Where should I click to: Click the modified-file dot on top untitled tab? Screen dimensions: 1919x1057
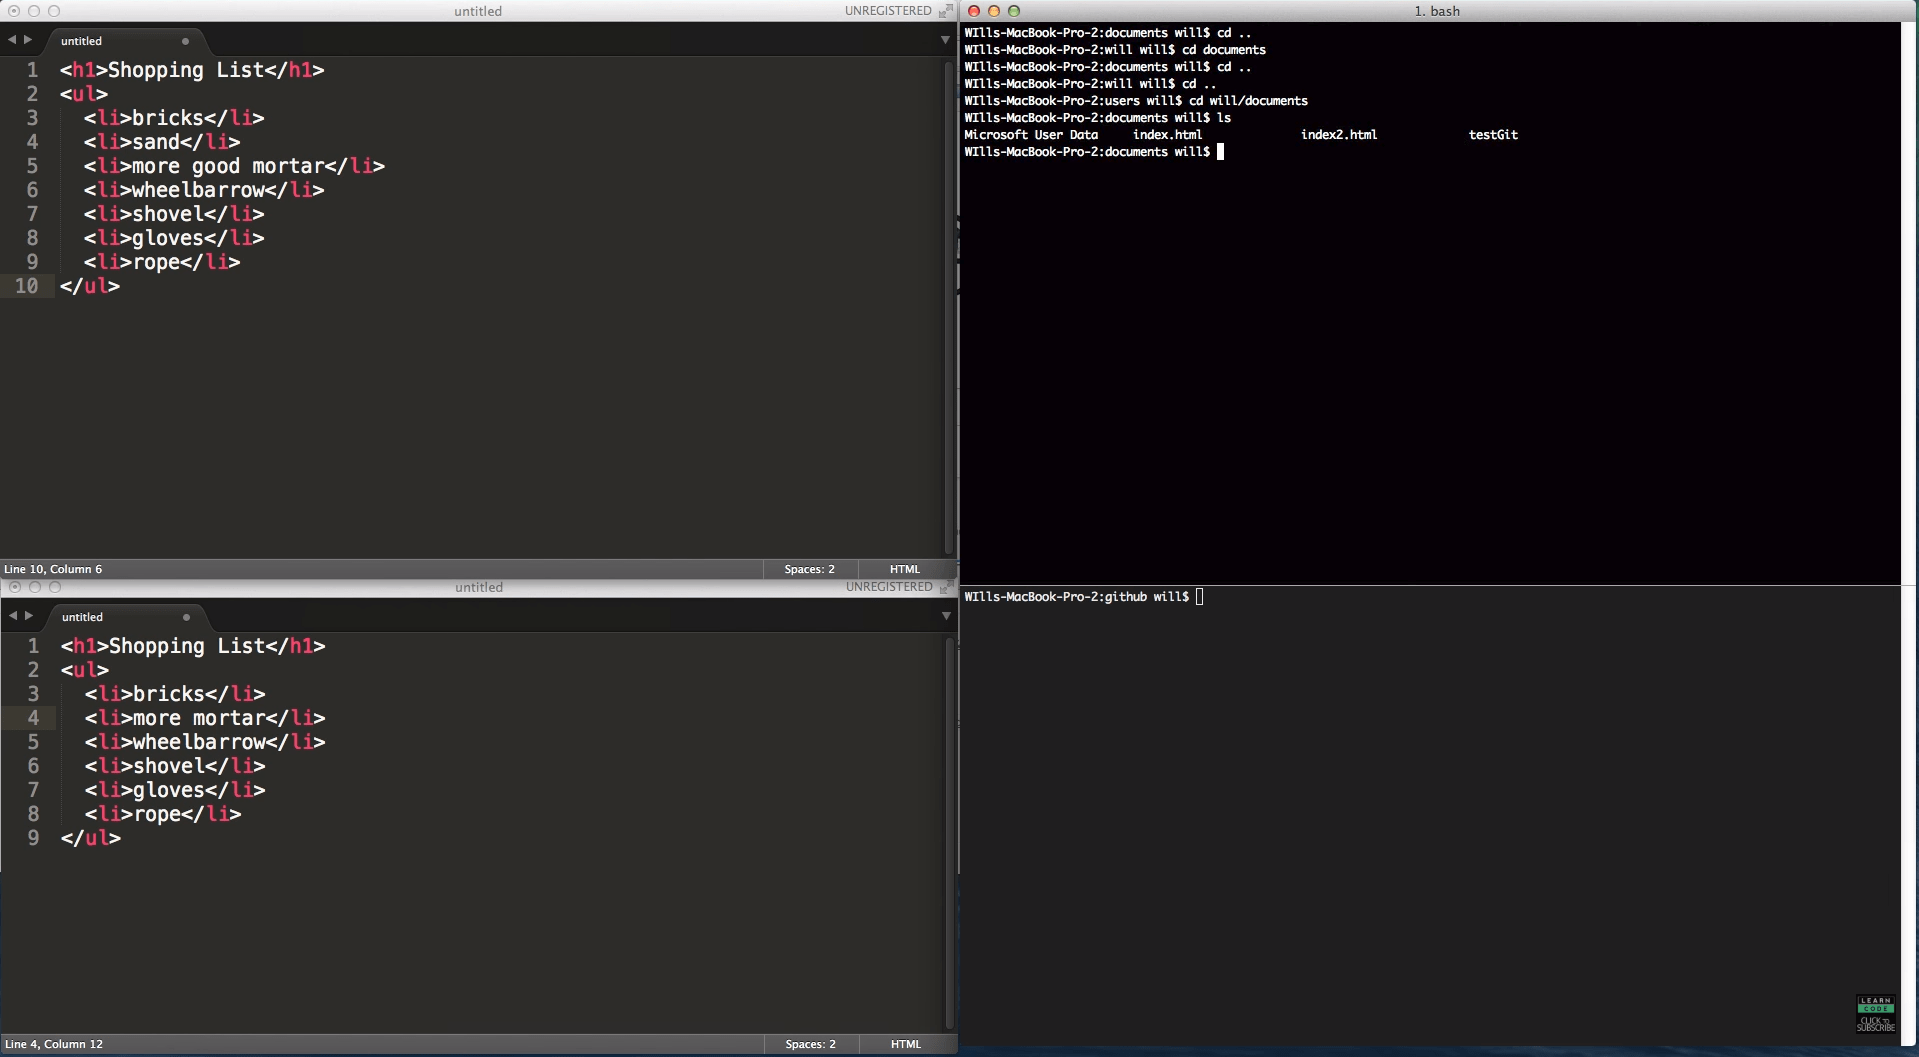184,43
